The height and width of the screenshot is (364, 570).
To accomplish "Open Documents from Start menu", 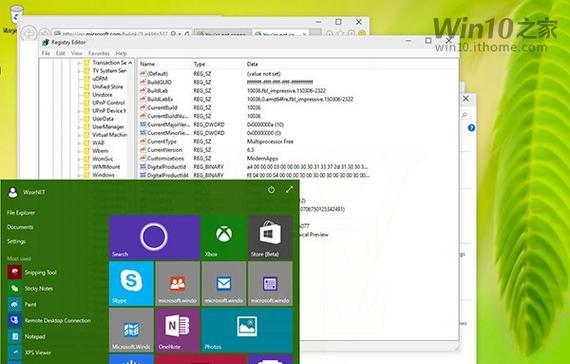I will [20, 227].
